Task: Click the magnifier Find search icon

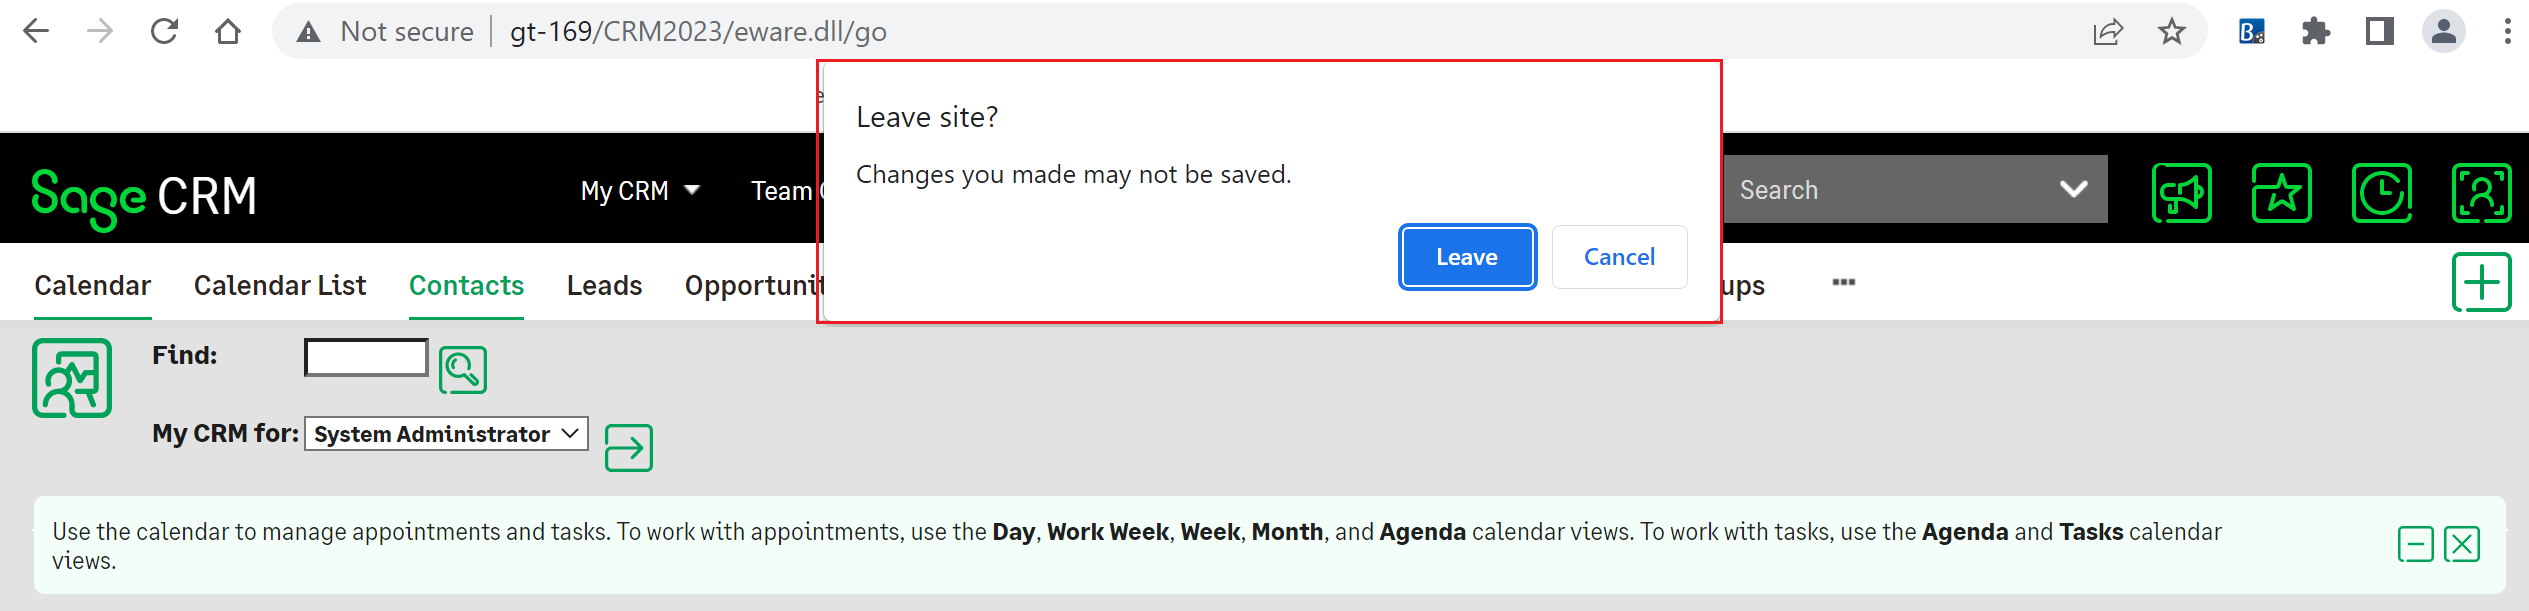Action: [x=463, y=370]
